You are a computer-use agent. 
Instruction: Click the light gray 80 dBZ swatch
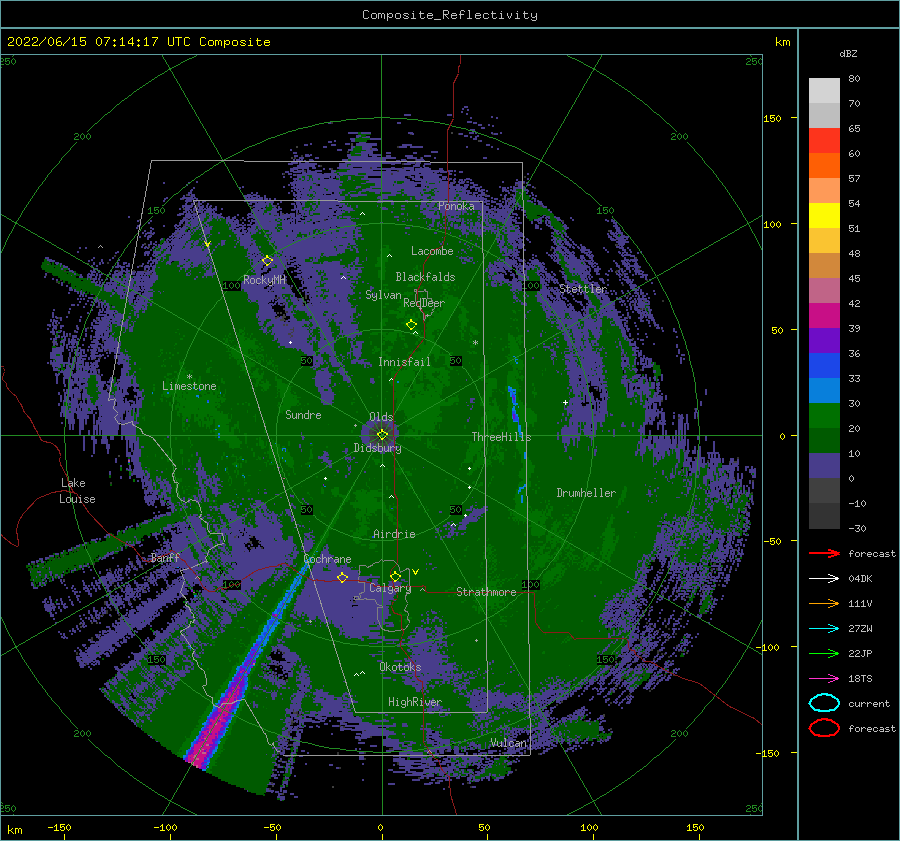(824, 90)
